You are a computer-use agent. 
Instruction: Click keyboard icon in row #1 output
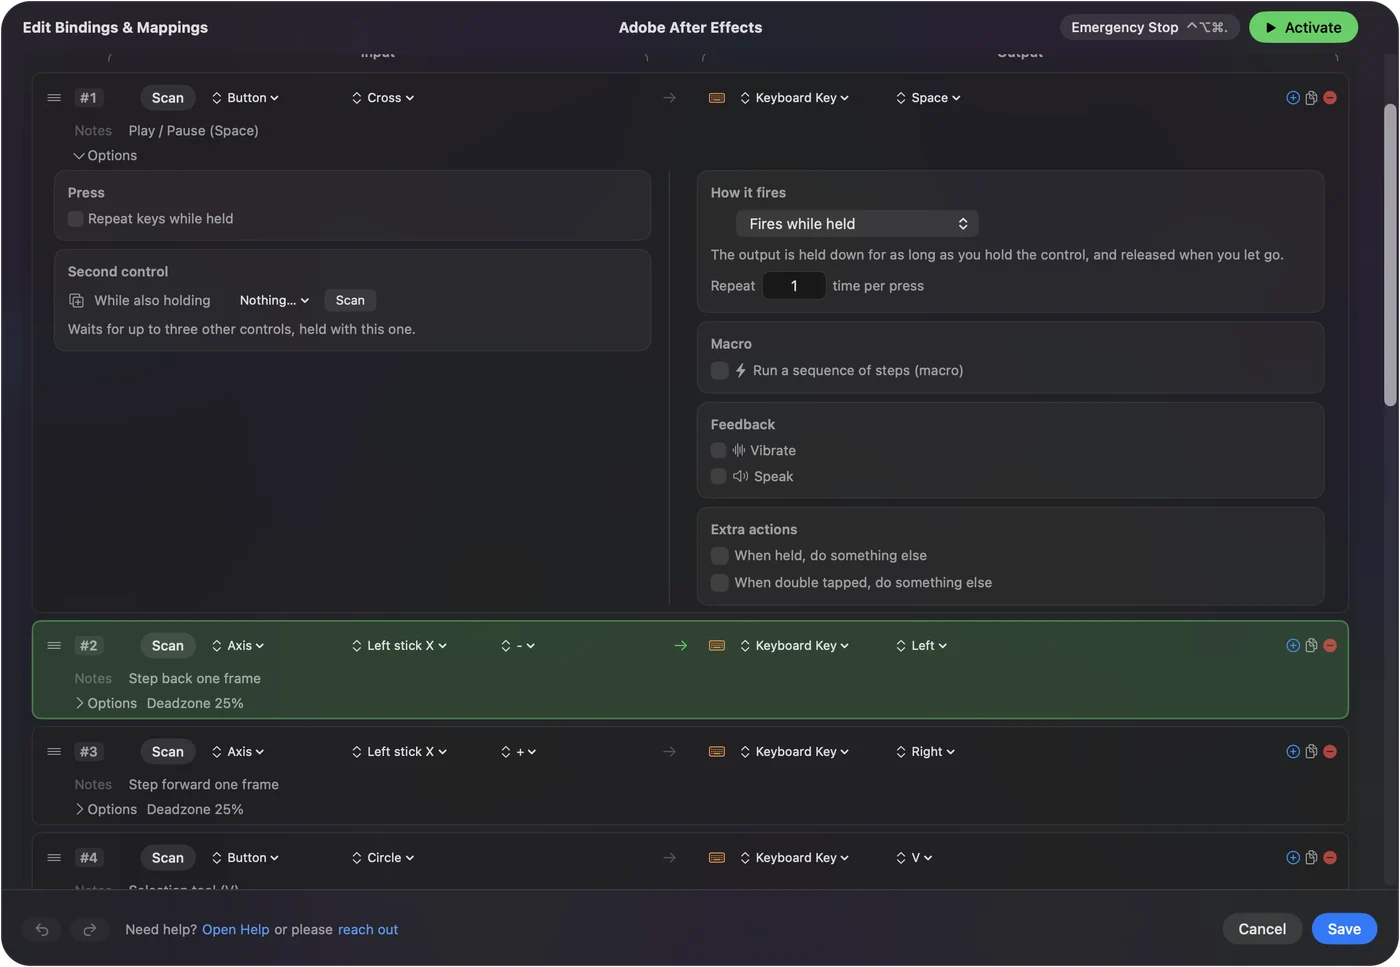[717, 98]
